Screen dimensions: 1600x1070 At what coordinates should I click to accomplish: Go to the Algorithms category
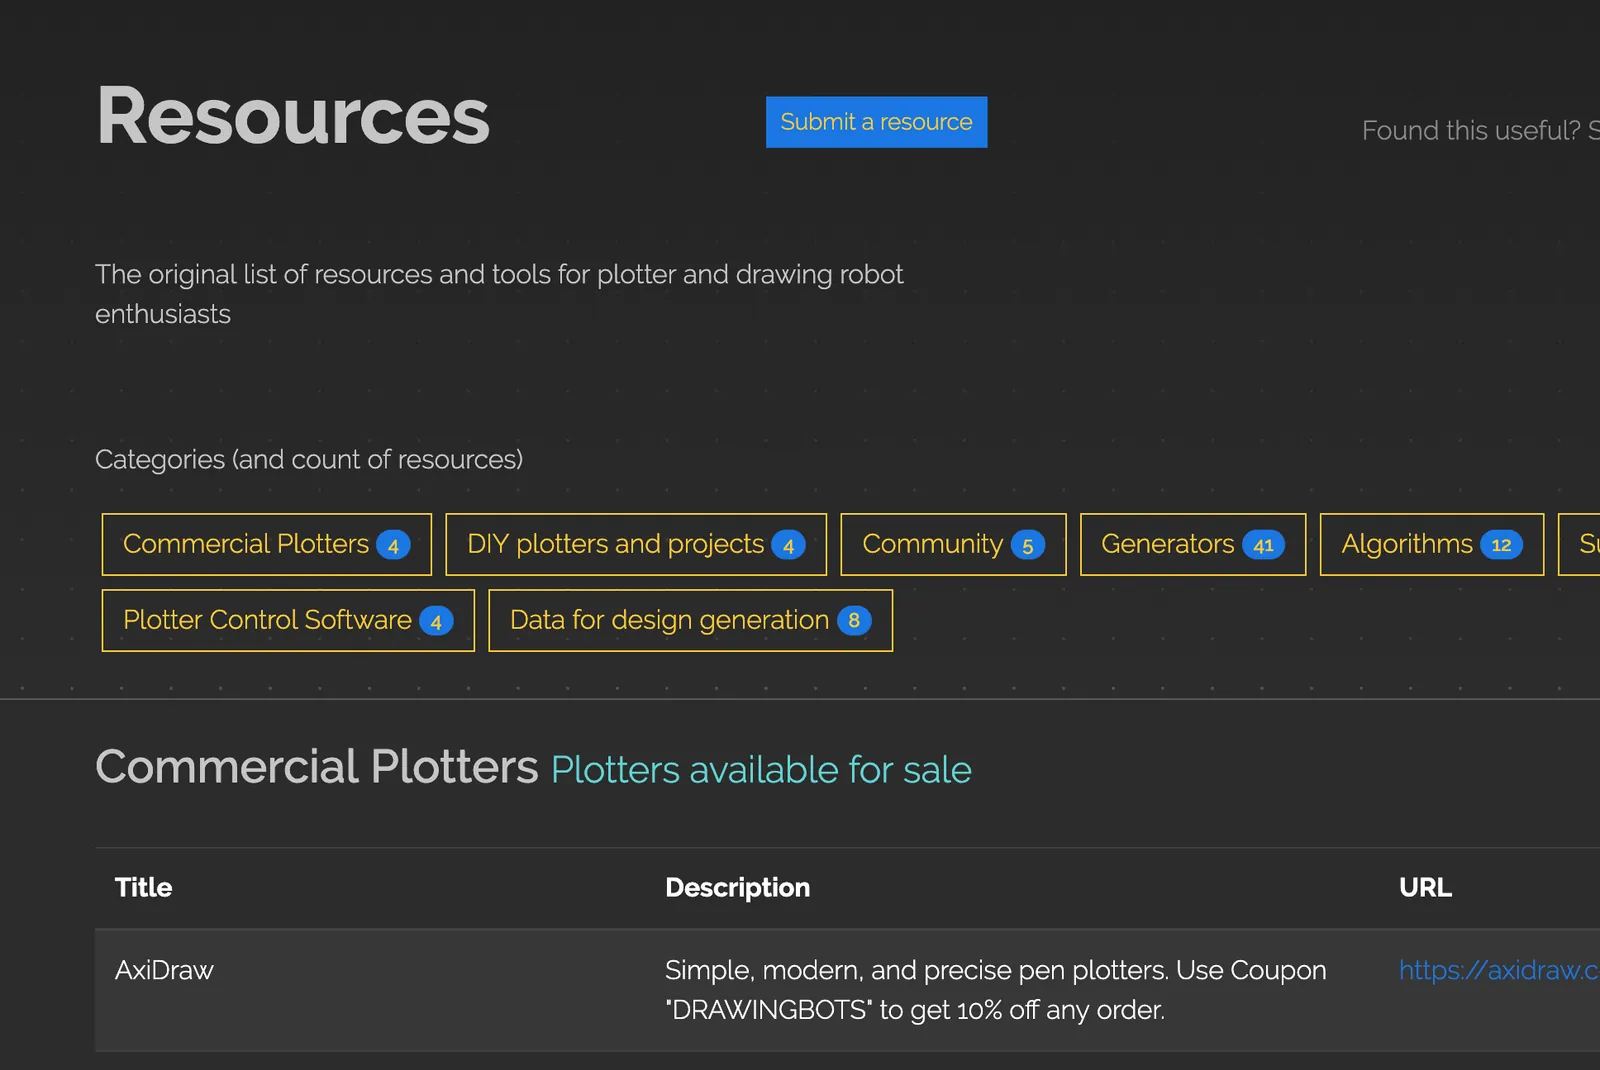click(1432, 544)
